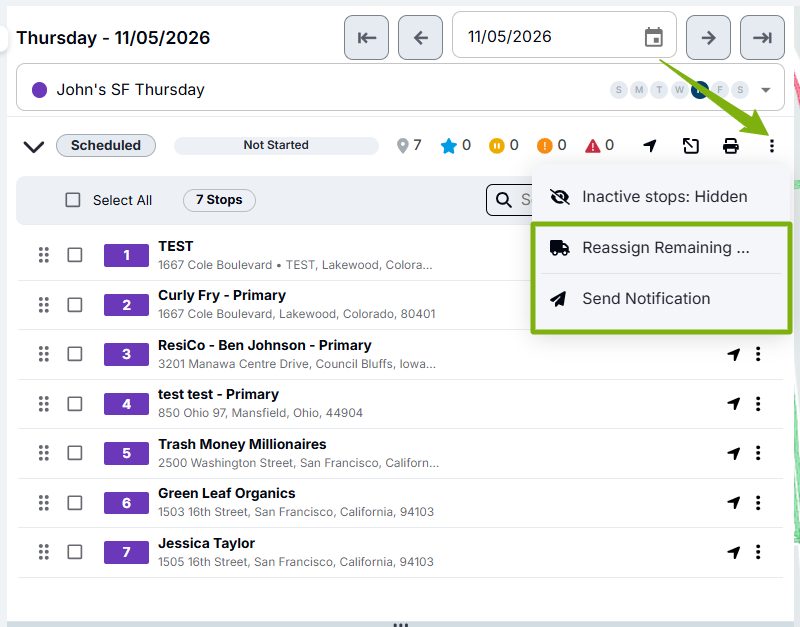The height and width of the screenshot is (627, 800).
Task: Tick the checkbox for Curly Fry stop
Action: [75, 305]
